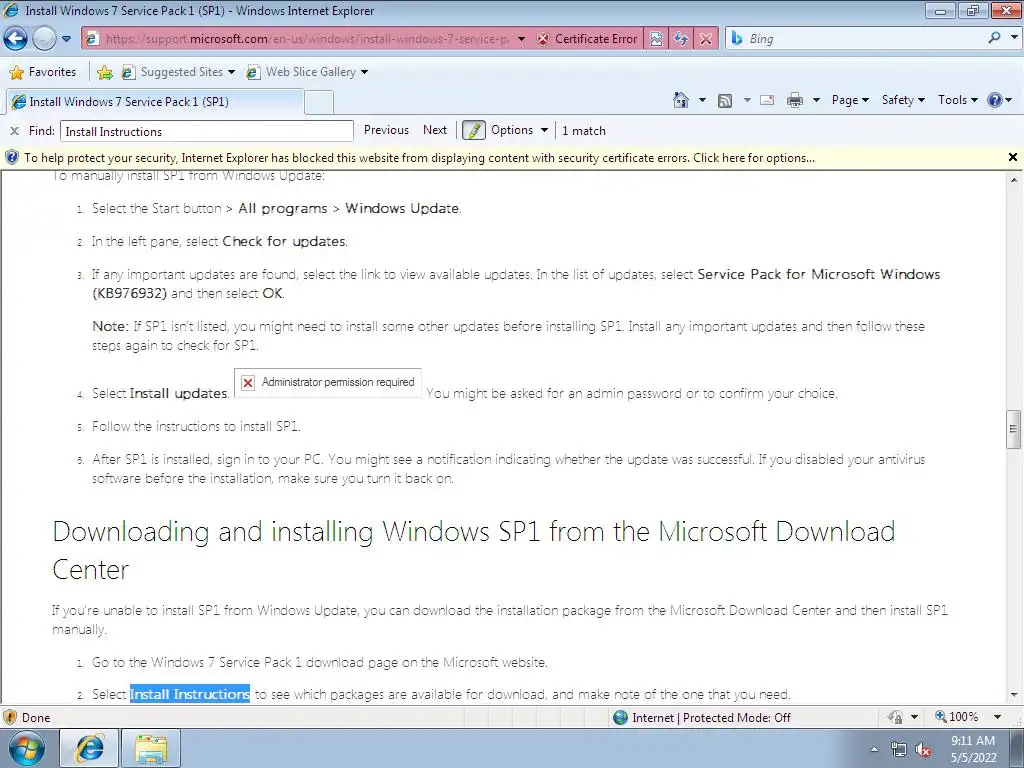Click the broken Administrator permission required image
This screenshot has height=768, width=1024.
(x=328, y=383)
